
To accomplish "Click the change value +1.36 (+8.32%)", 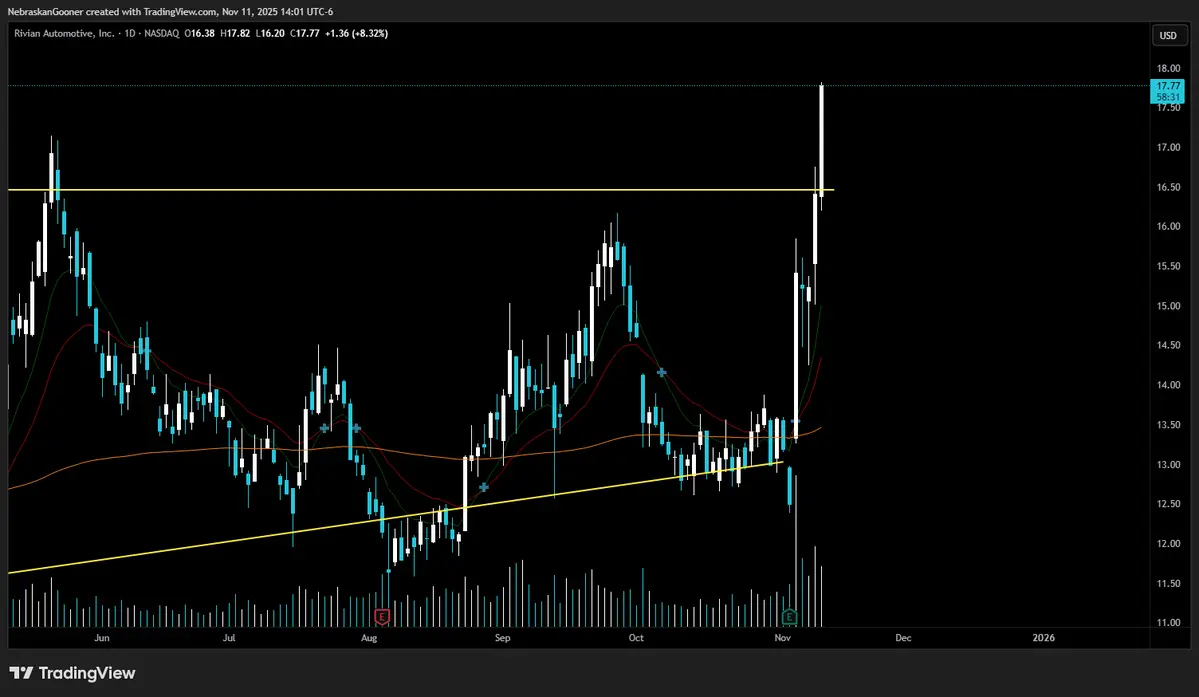I will tap(356, 34).
